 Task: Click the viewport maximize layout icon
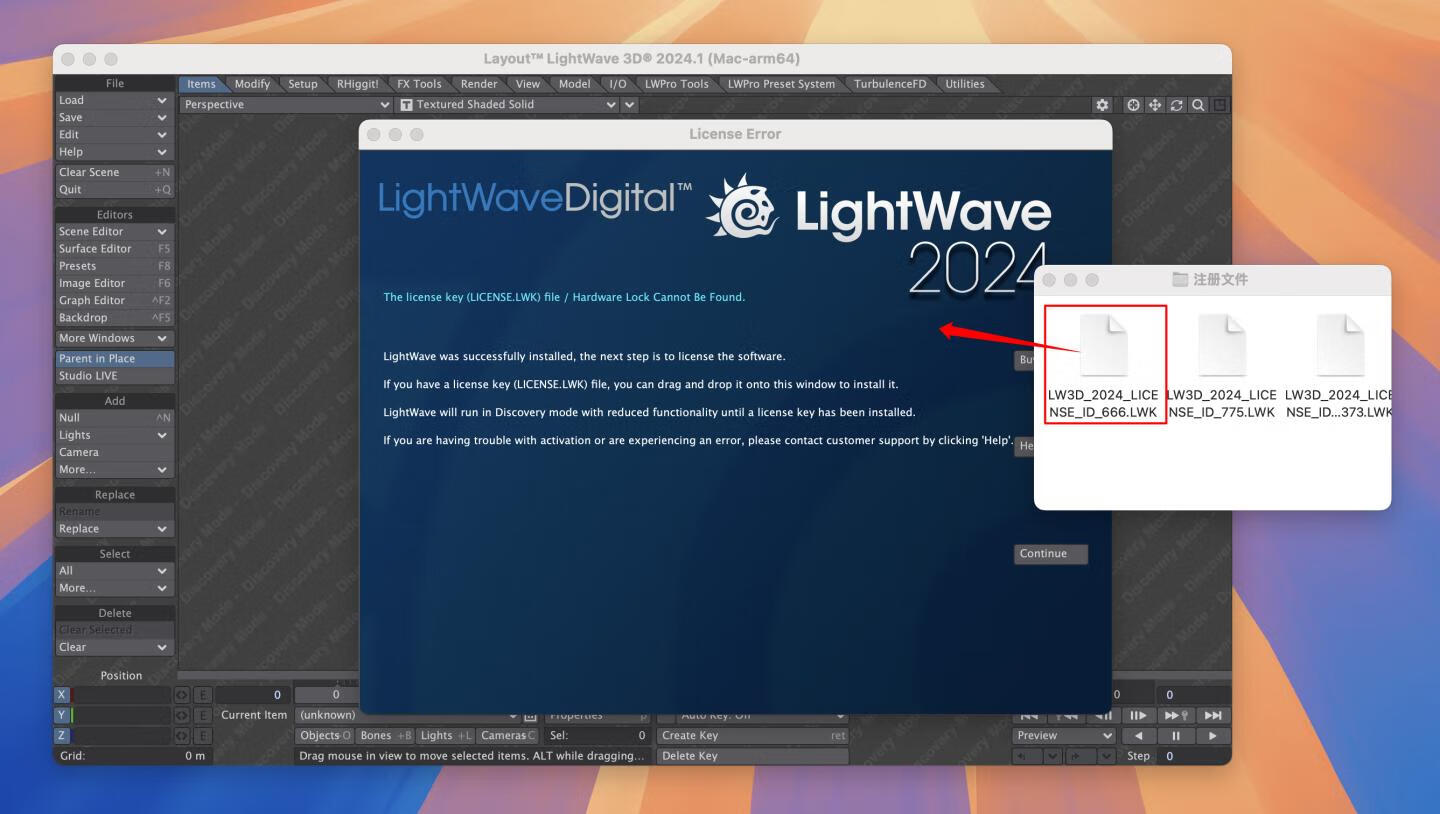click(x=1220, y=104)
